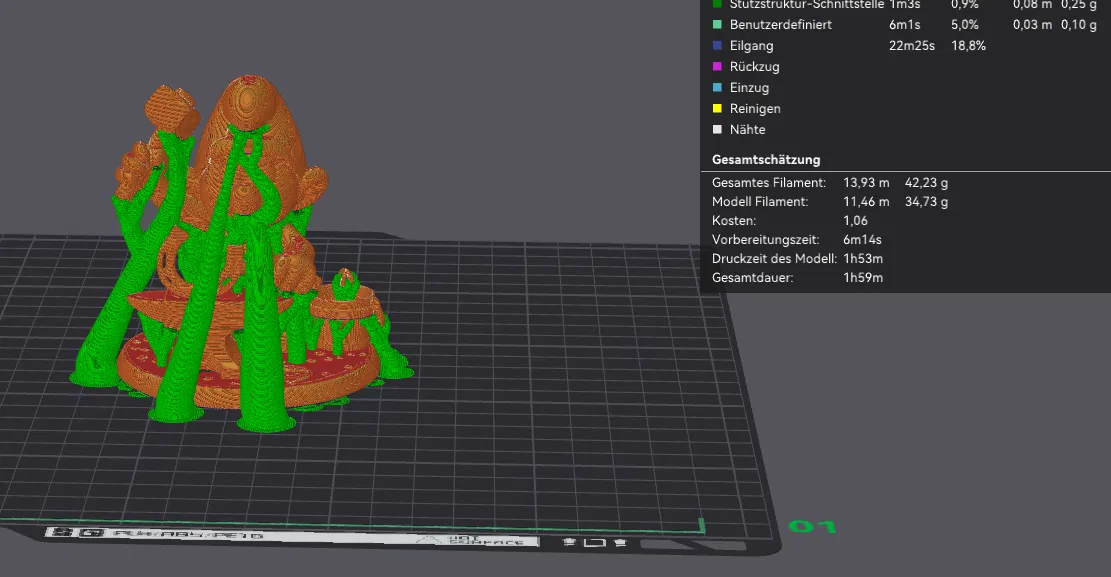
Task: Toggle Nähte seams display
Action: [x=748, y=130]
